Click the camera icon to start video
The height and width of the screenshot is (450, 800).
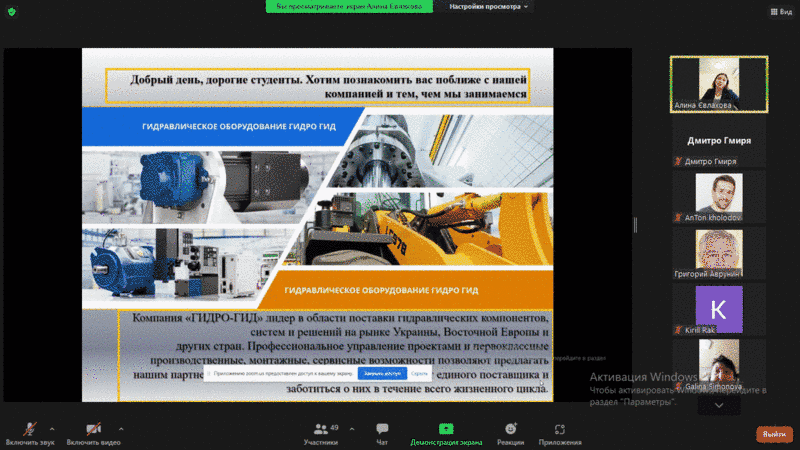click(93, 429)
